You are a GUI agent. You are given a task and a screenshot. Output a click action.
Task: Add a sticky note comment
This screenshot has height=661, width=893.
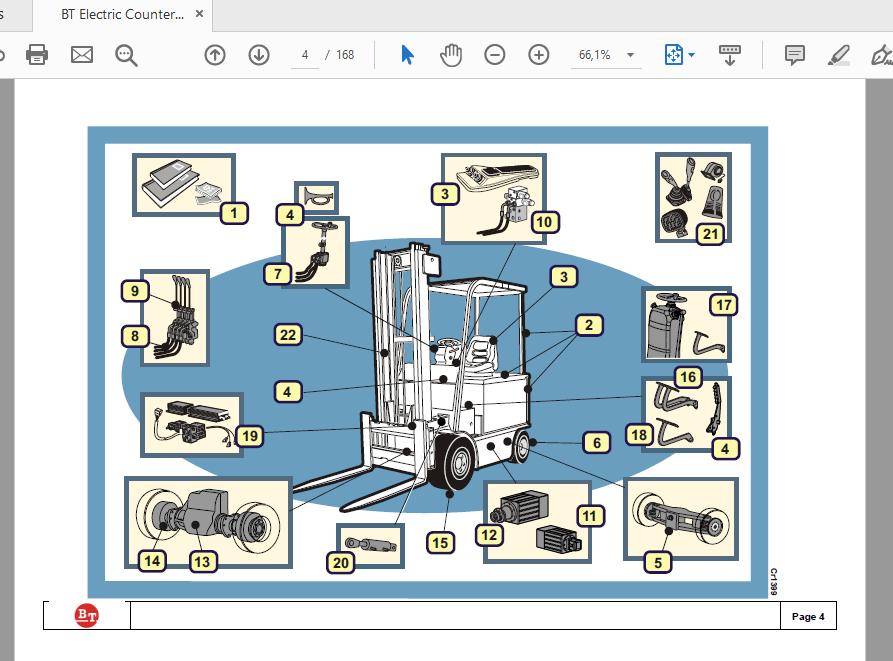click(x=794, y=55)
